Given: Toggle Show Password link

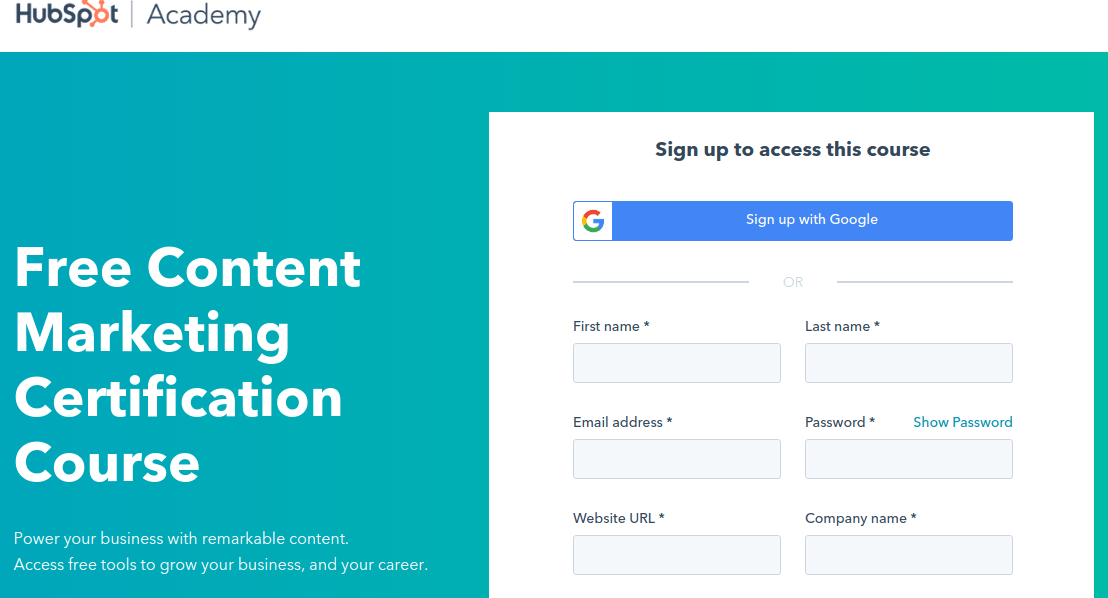Looking at the screenshot, I should click(962, 422).
